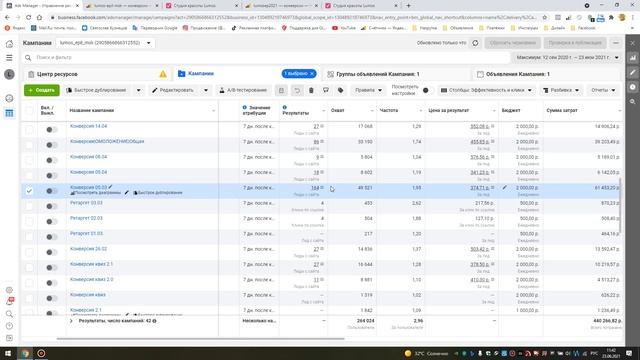Viewport: 640px width, 360px height.
Task: Open the Ads Manager home icon
Action: pyautogui.click(x=9, y=44)
